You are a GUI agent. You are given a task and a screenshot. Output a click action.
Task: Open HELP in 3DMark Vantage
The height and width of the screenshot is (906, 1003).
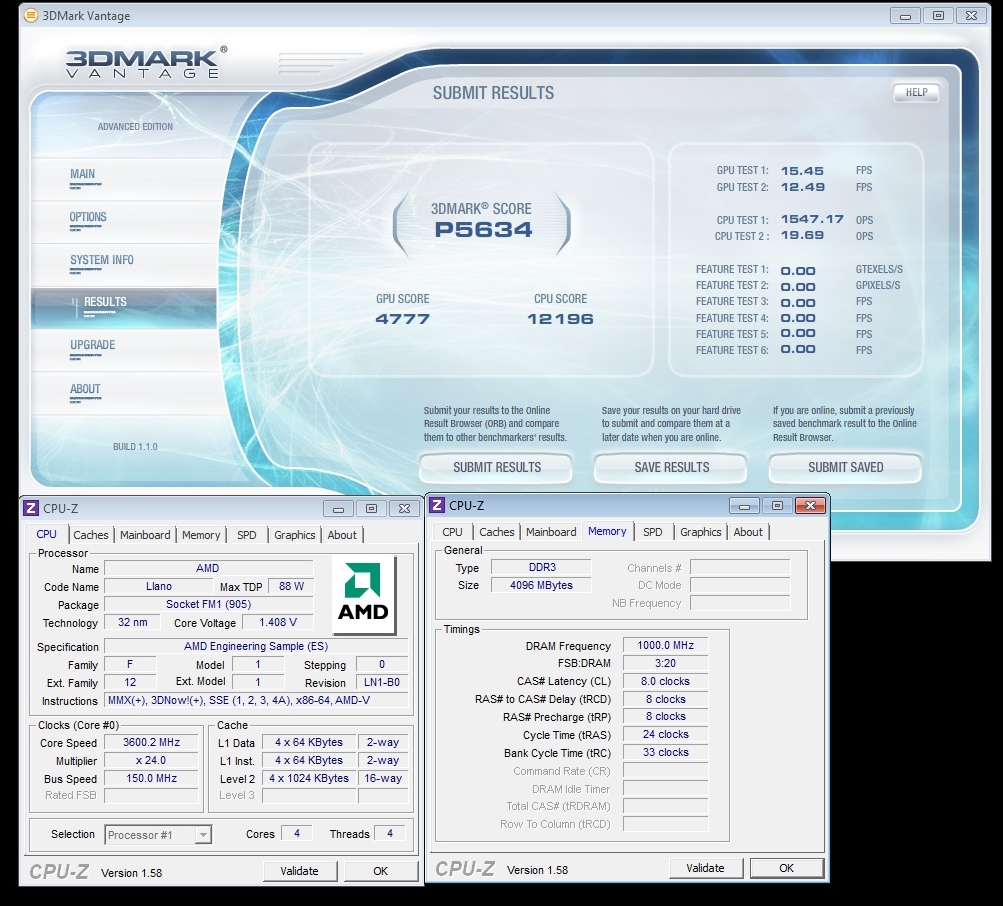coord(916,93)
